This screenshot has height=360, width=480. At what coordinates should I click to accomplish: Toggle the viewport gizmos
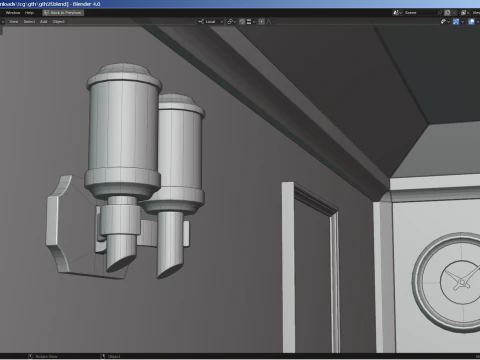point(456,22)
